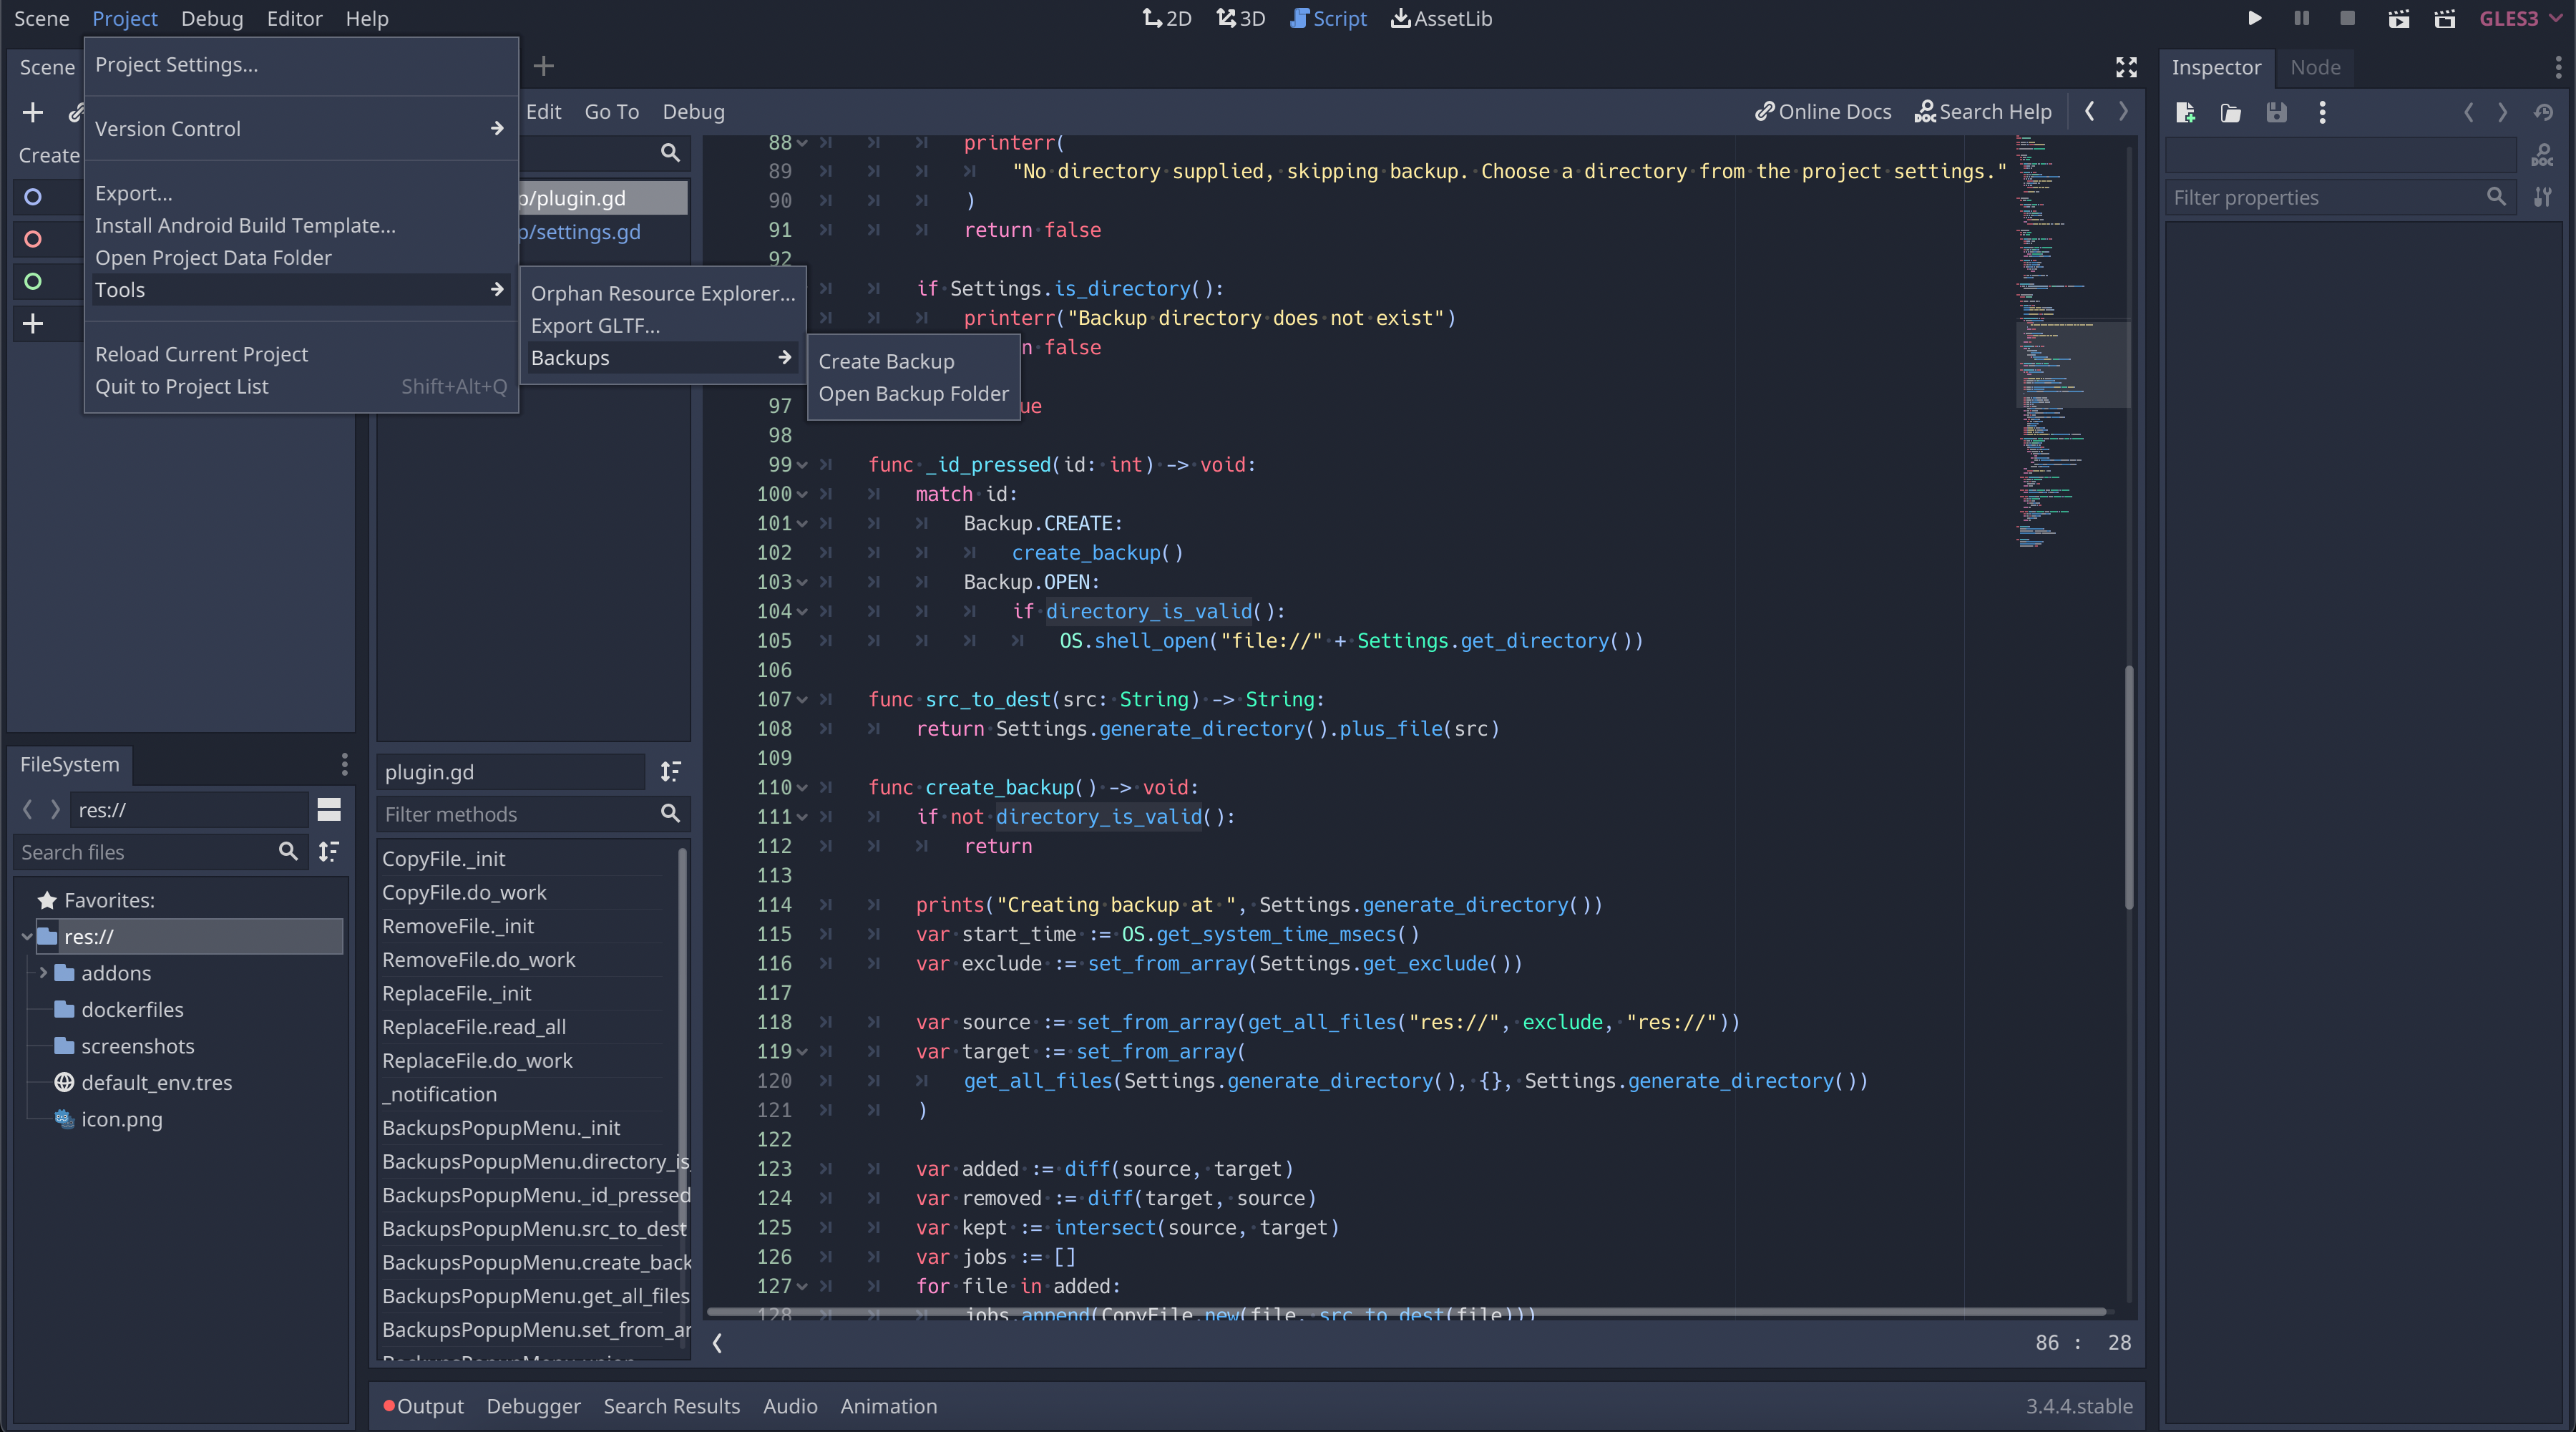Image resolution: width=2576 pixels, height=1432 pixels.
Task: Open Online Docs link
Action: coord(1823,111)
